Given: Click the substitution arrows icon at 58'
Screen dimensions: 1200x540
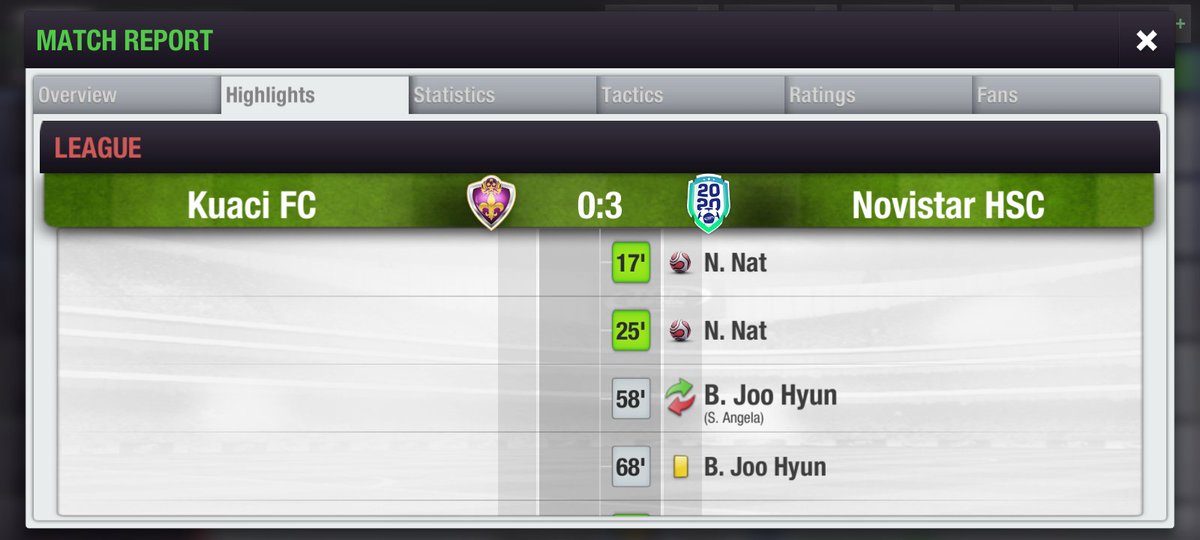Looking at the screenshot, I should click(680, 398).
